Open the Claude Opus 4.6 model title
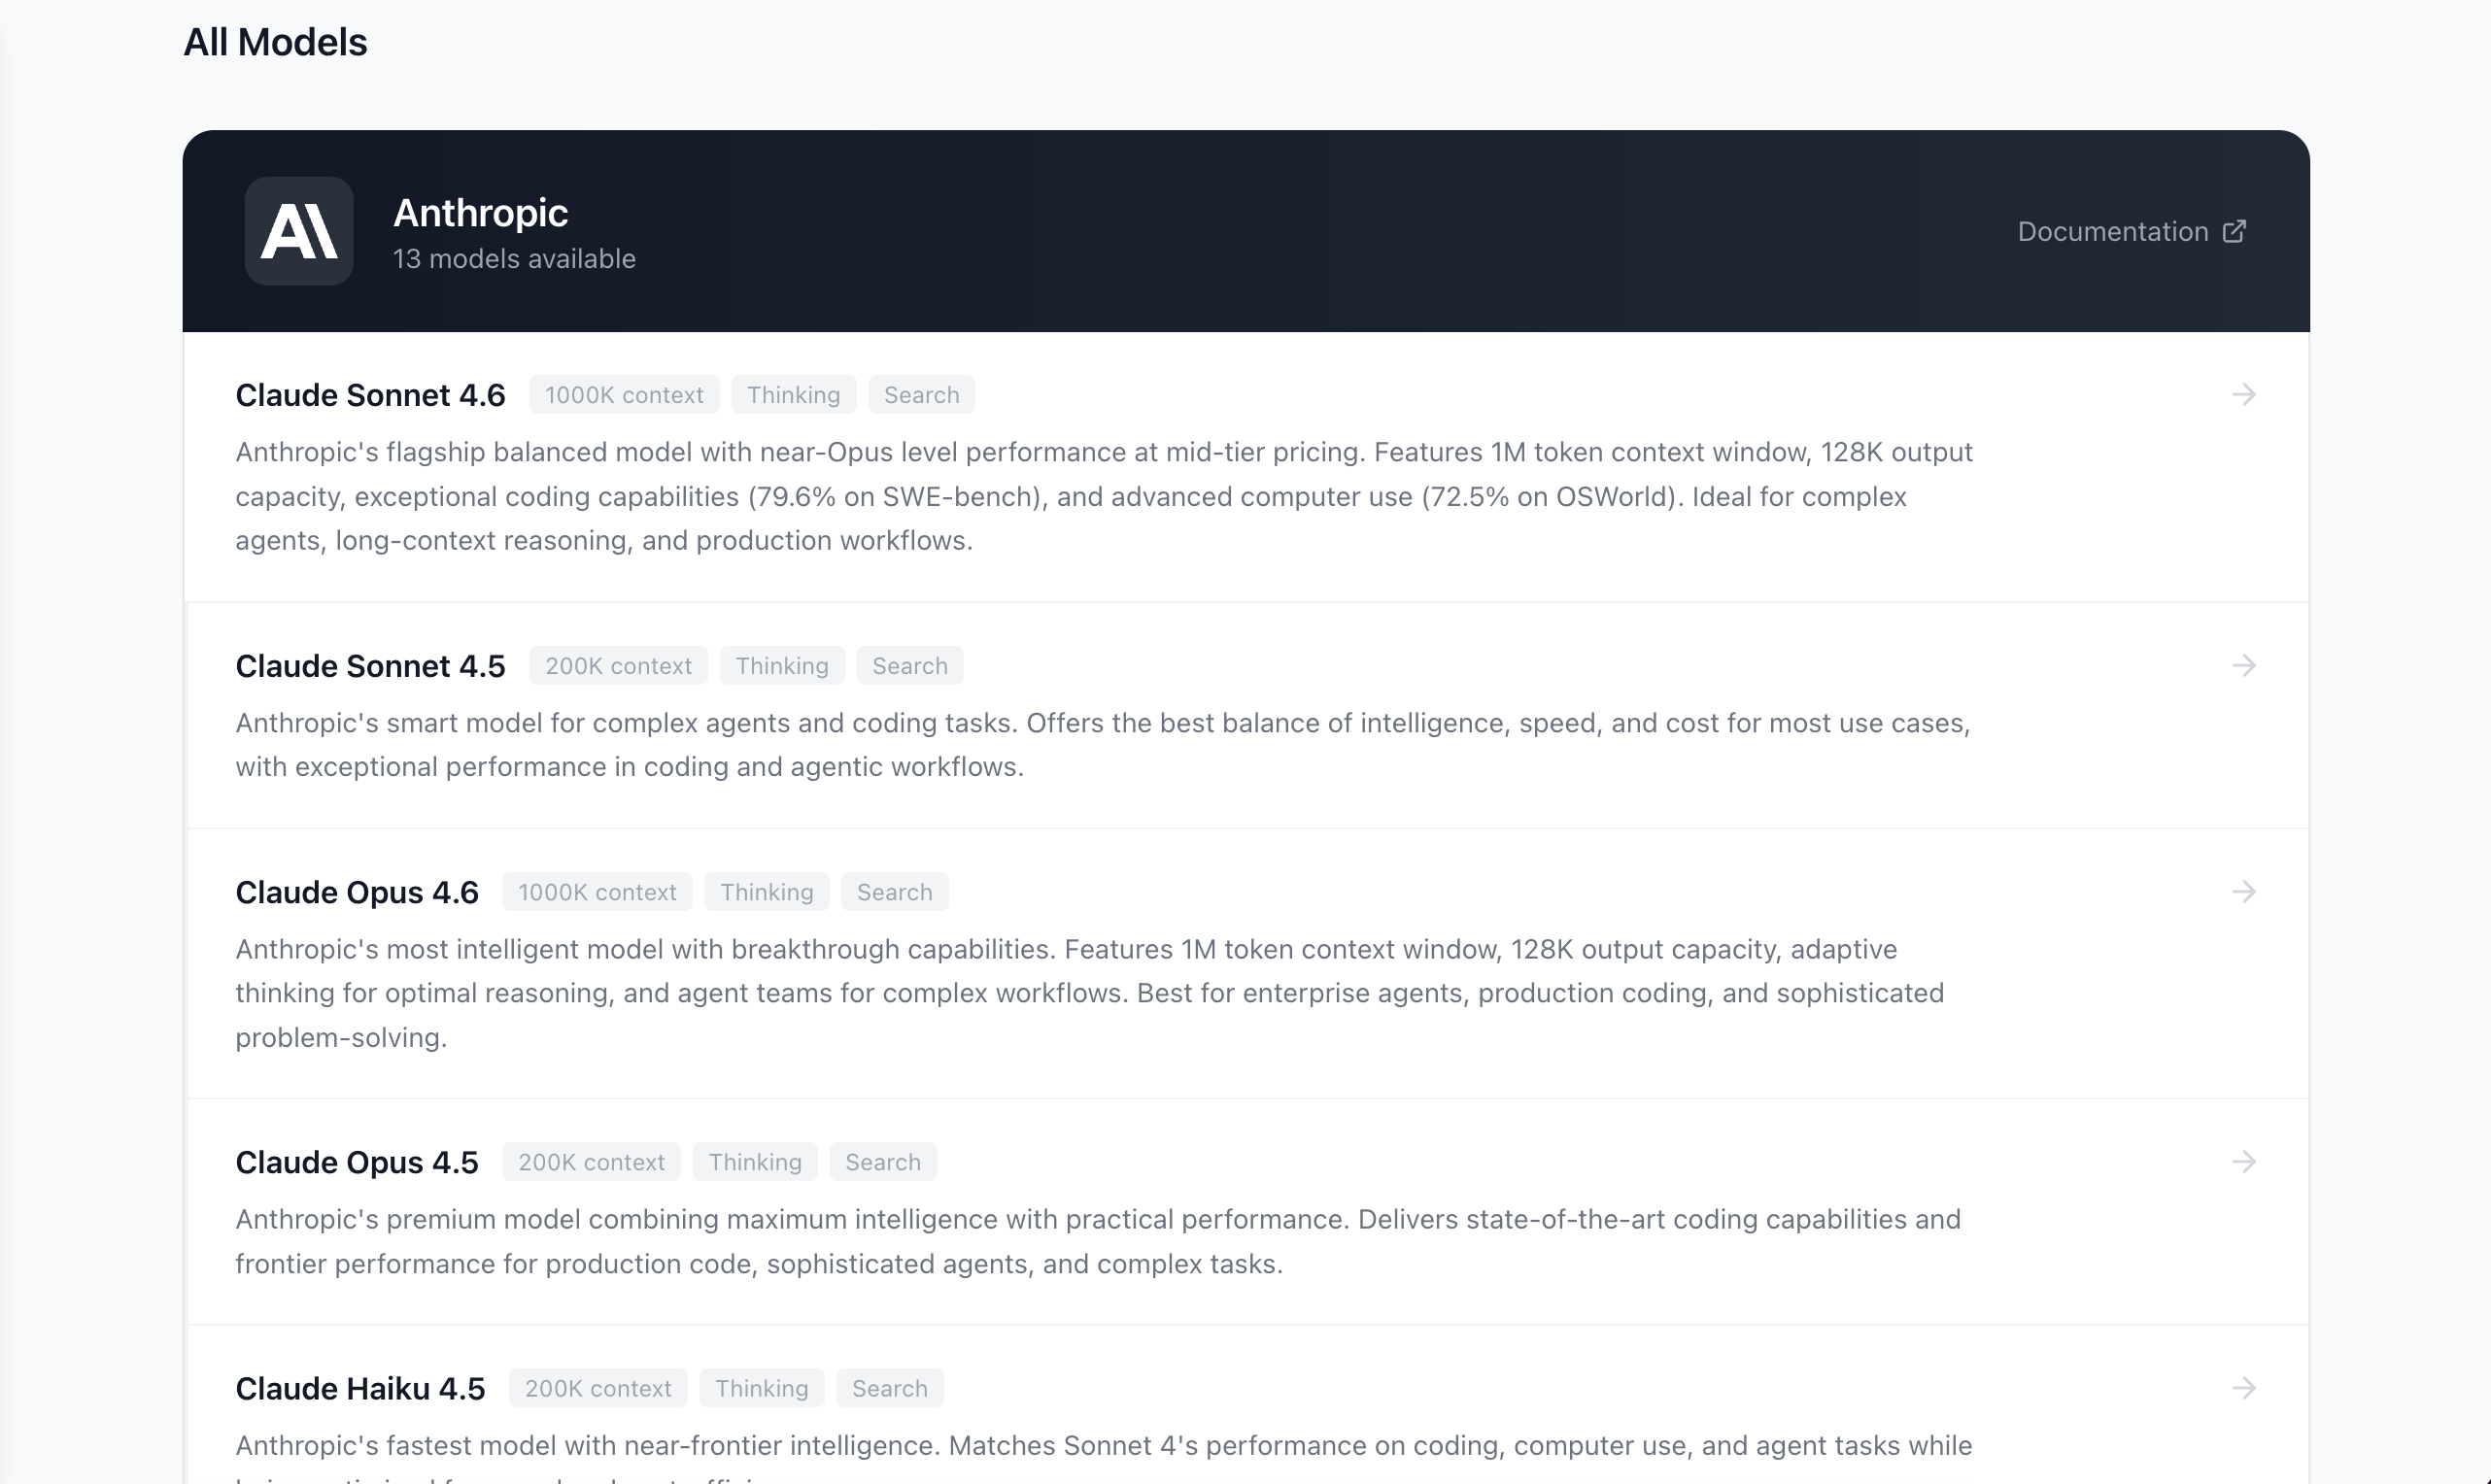Image resolution: width=2491 pixels, height=1484 pixels. pyautogui.click(x=357, y=892)
